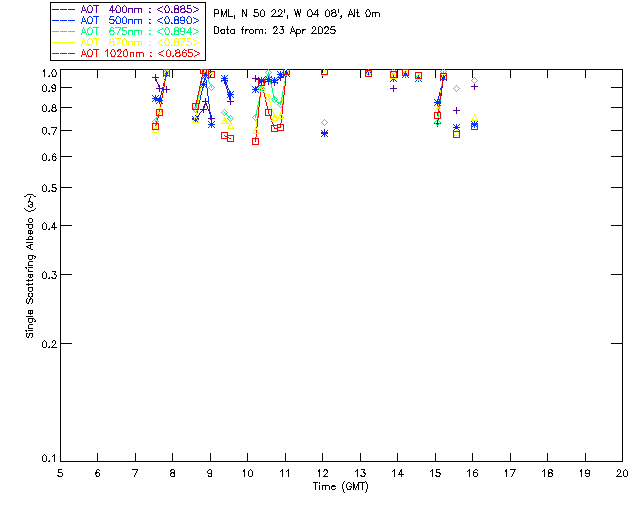
Task: Click the AOT 500nm legend entry
Action: [x=126, y=20]
